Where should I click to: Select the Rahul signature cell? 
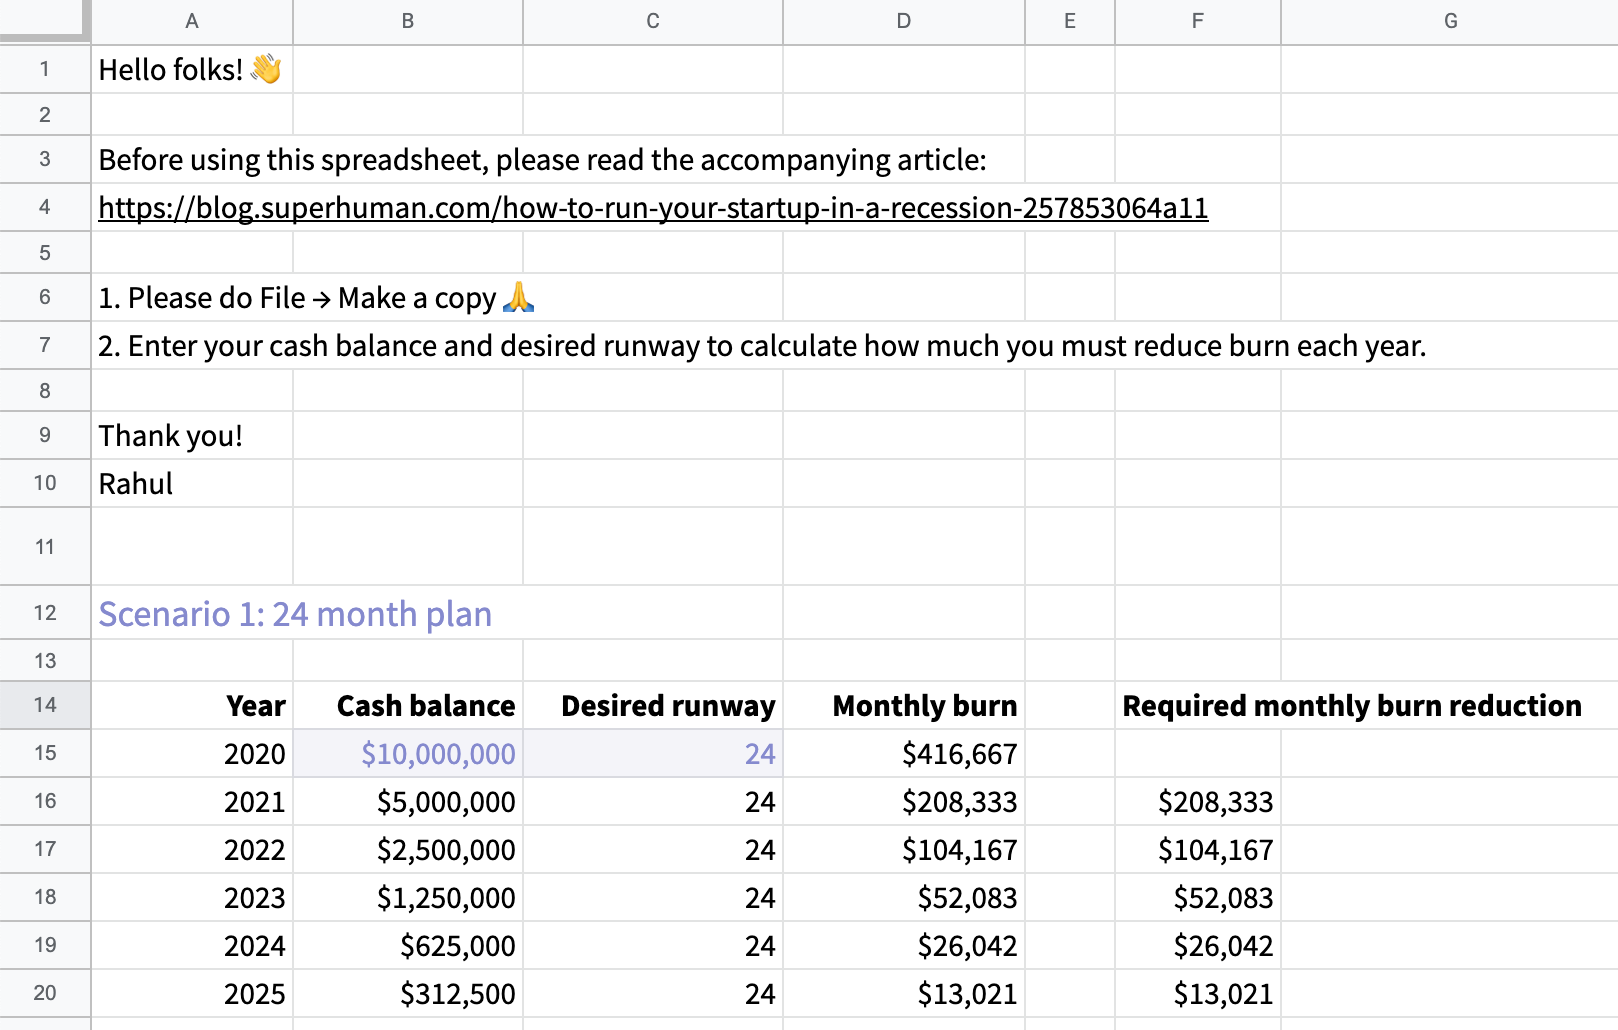tap(192, 484)
